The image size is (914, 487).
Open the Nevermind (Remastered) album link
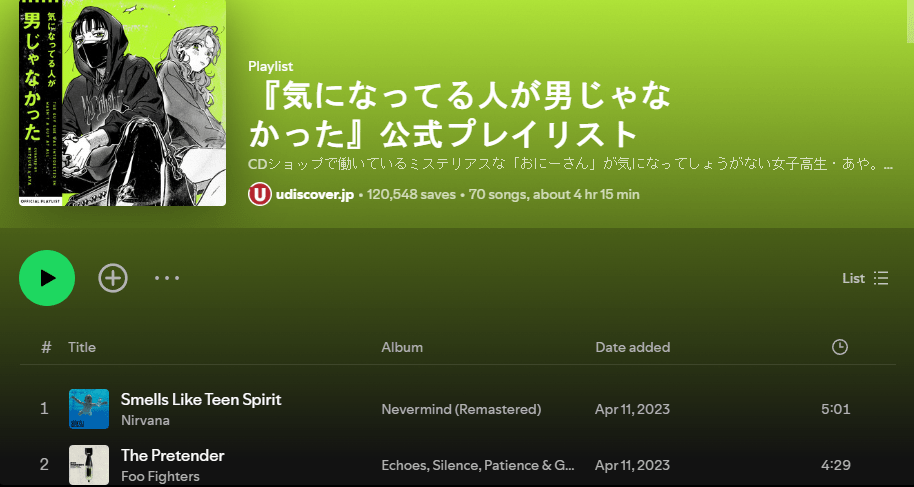(461, 409)
